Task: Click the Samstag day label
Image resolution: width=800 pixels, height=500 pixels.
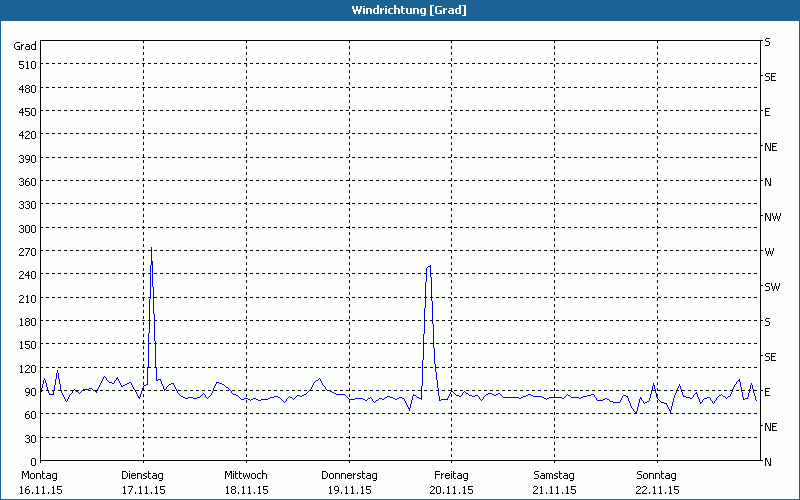Action: (x=554, y=475)
